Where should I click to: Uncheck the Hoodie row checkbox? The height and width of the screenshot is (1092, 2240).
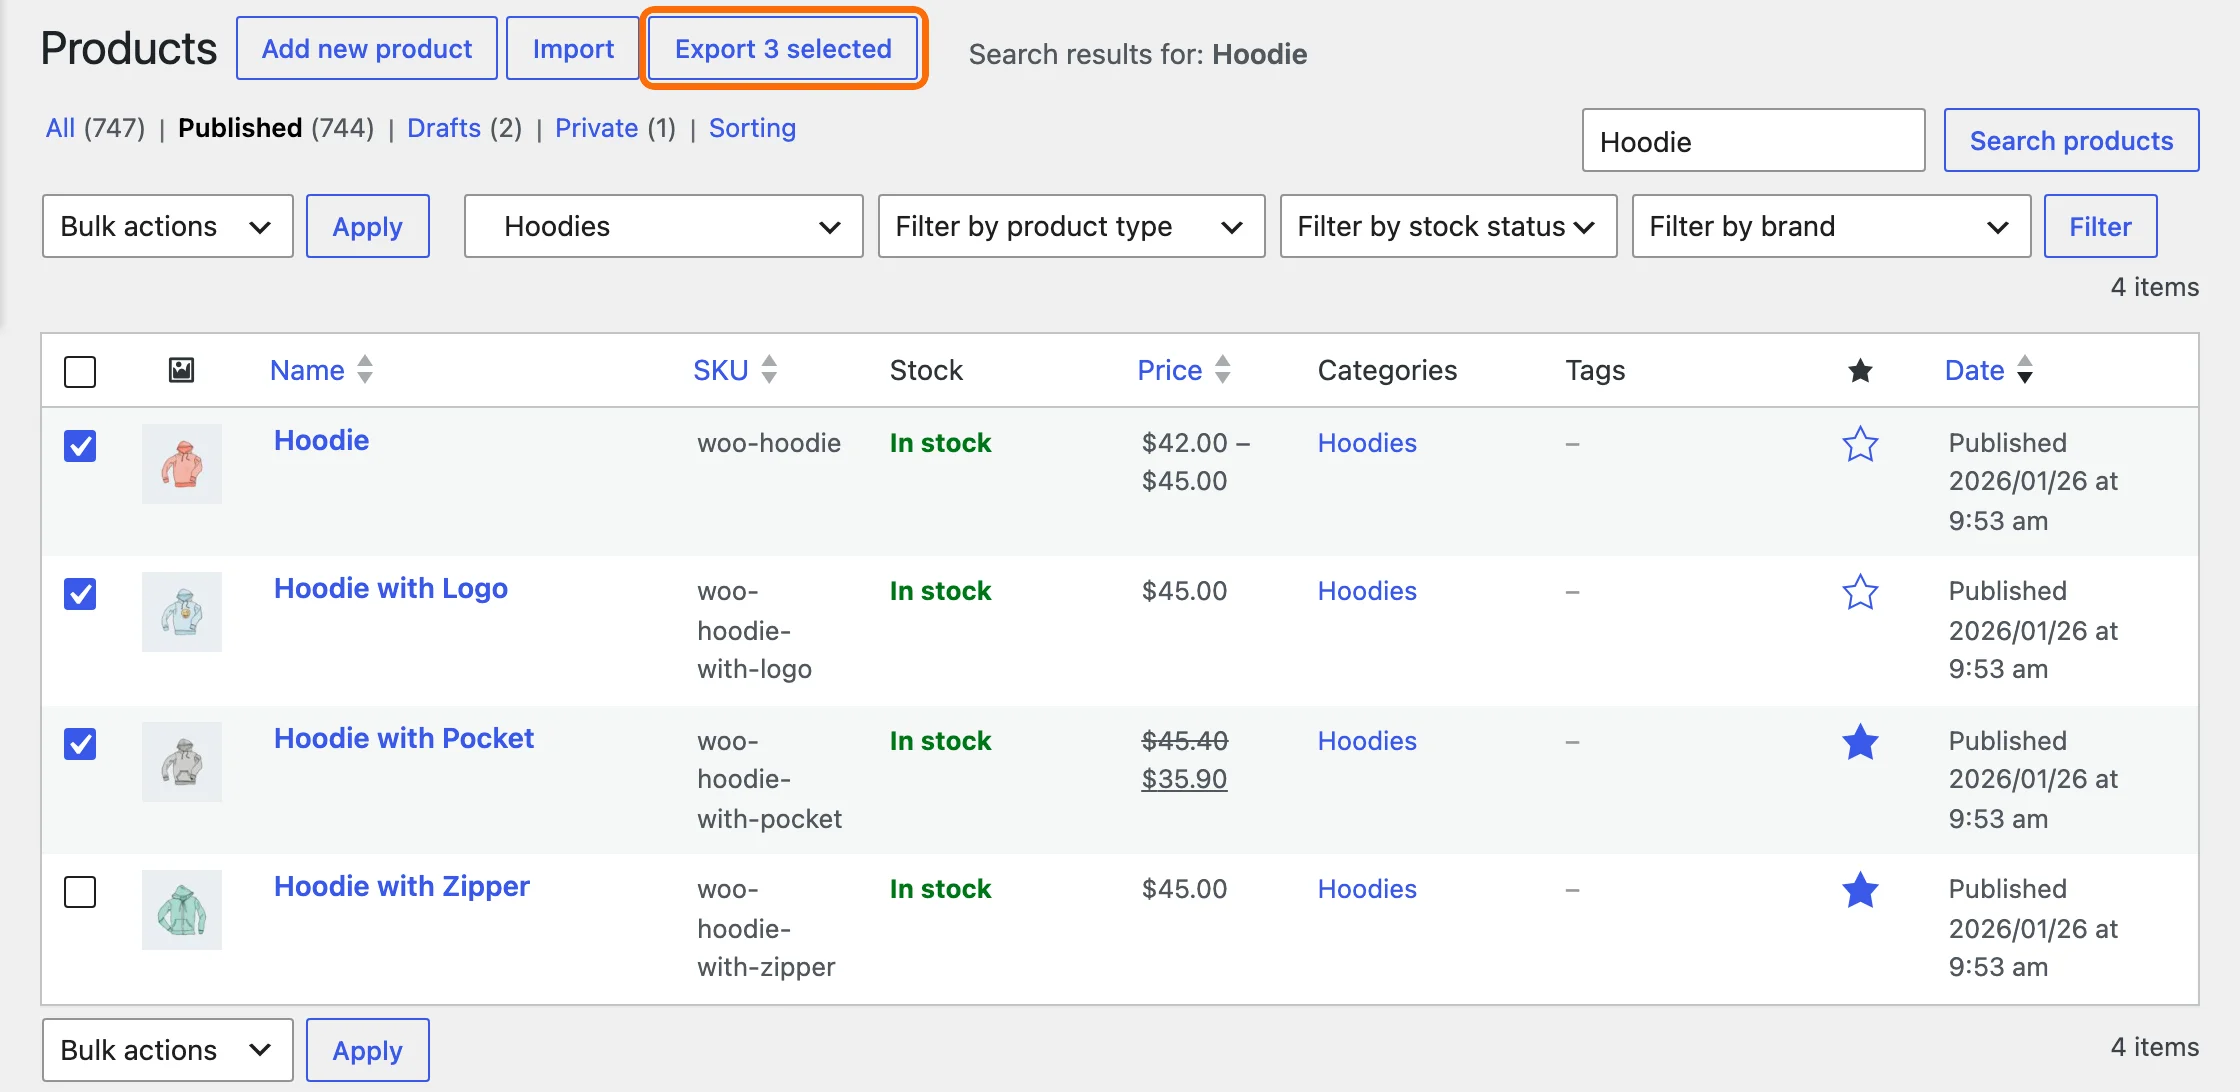coord(80,446)
